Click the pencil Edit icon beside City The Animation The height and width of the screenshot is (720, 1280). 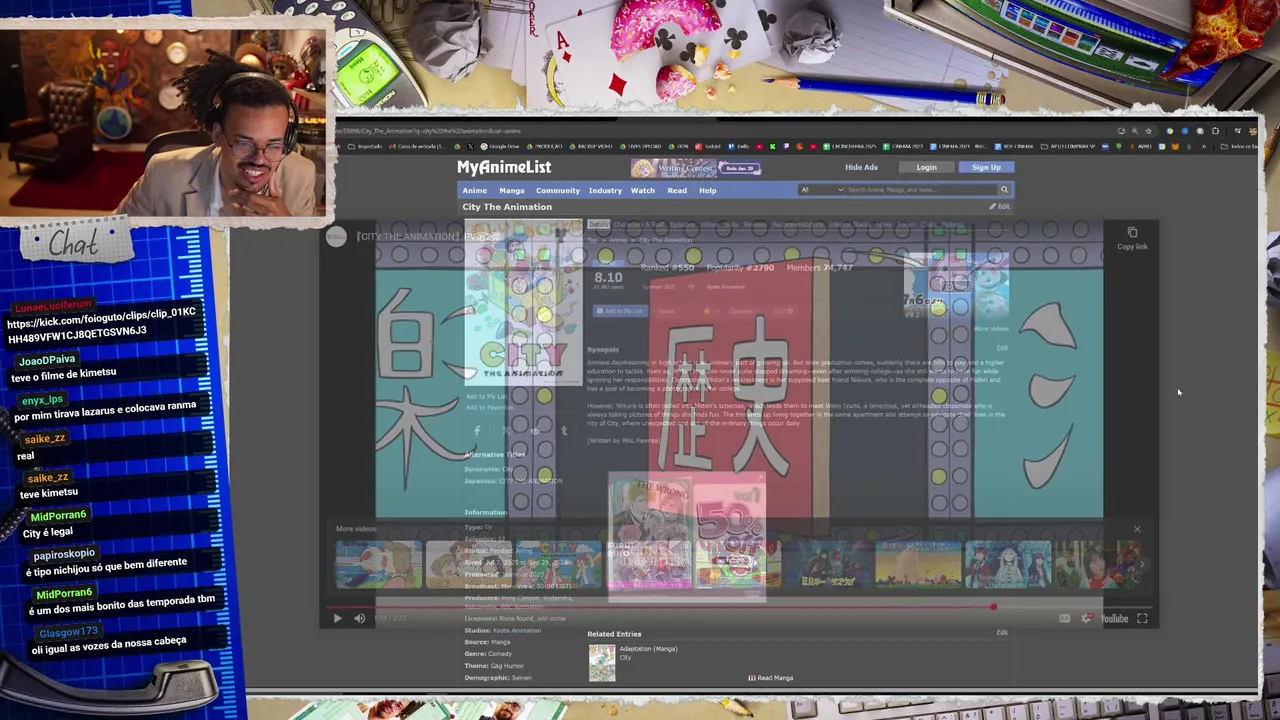click(999, 206)
